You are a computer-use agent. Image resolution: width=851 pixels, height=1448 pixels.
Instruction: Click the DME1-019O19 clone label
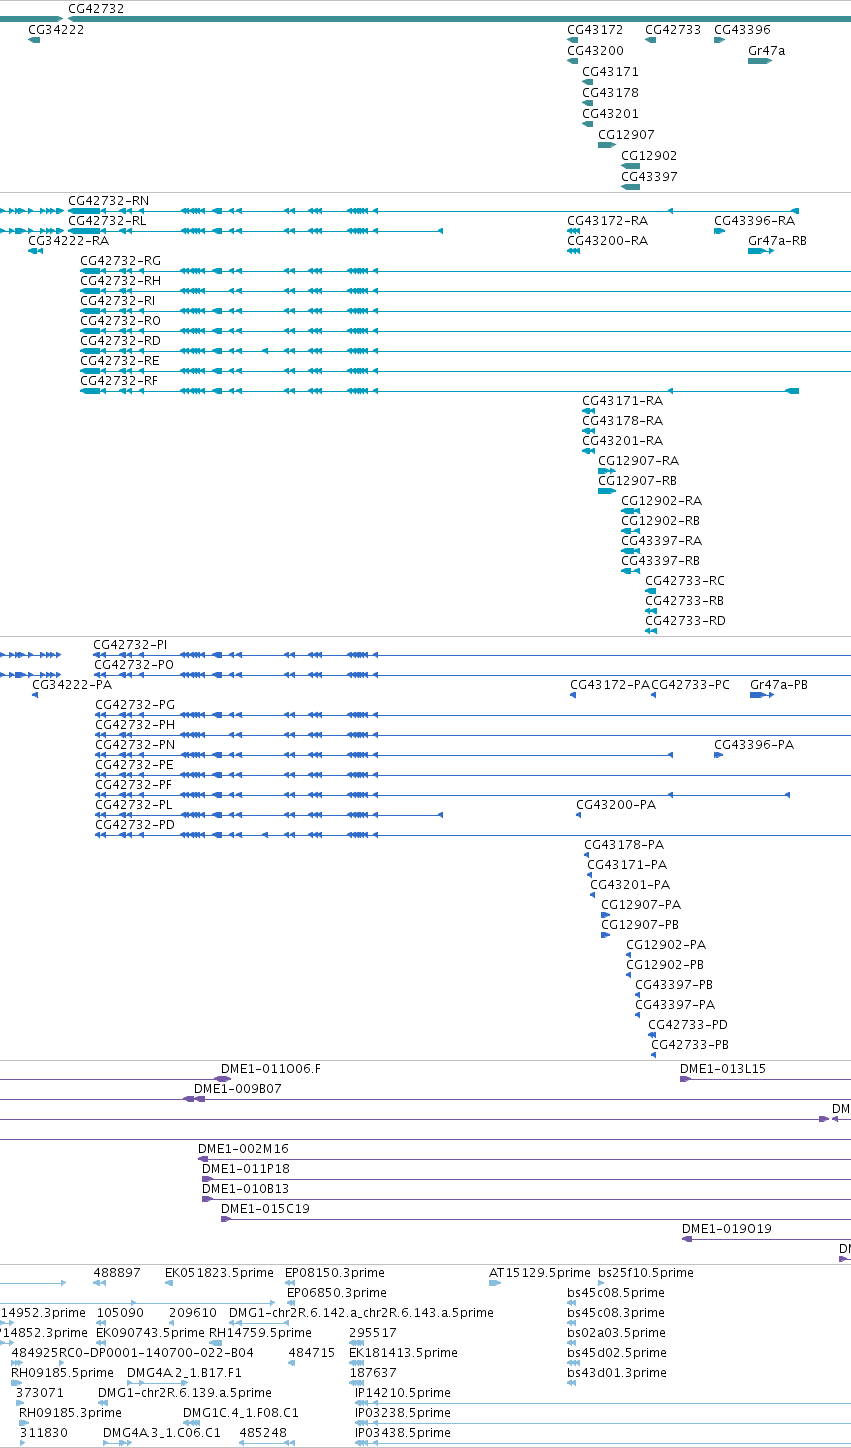click(x=727, y=1229)
